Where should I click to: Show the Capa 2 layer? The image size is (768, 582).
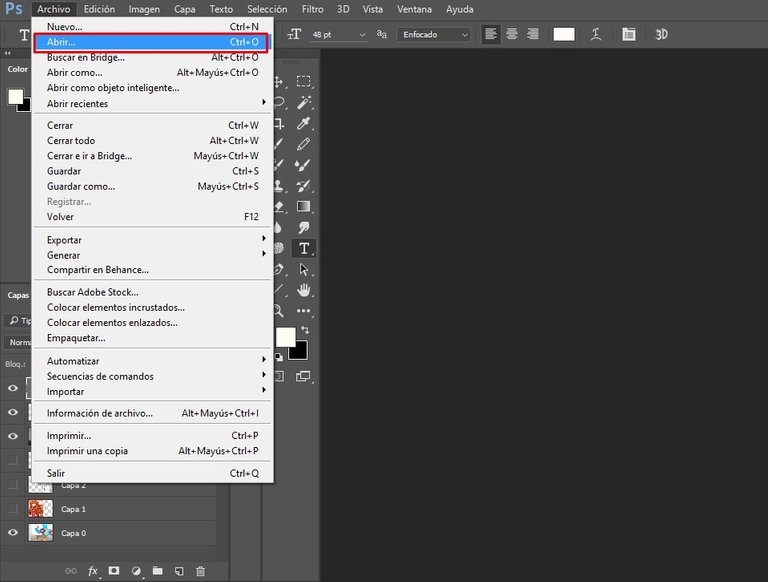tap(13, 484)
